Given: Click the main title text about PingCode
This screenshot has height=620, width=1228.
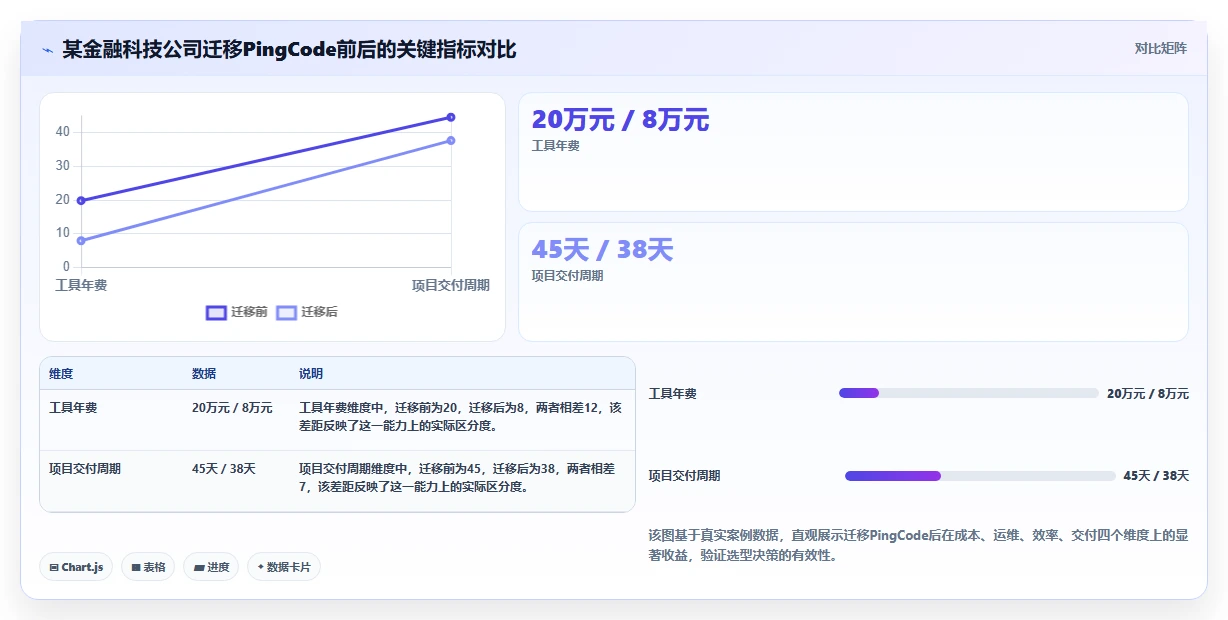Looking at the screenshot, I should [289, 49].
